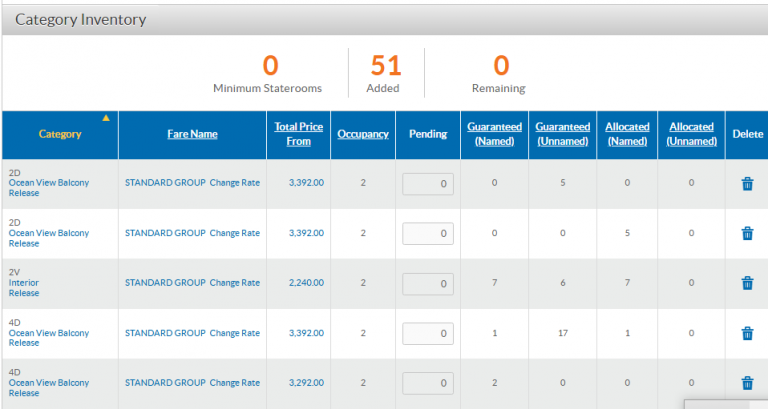Screen dimensions: 768x409
Task: Click the 2,240.00 total price
Action: click(306, 283)
